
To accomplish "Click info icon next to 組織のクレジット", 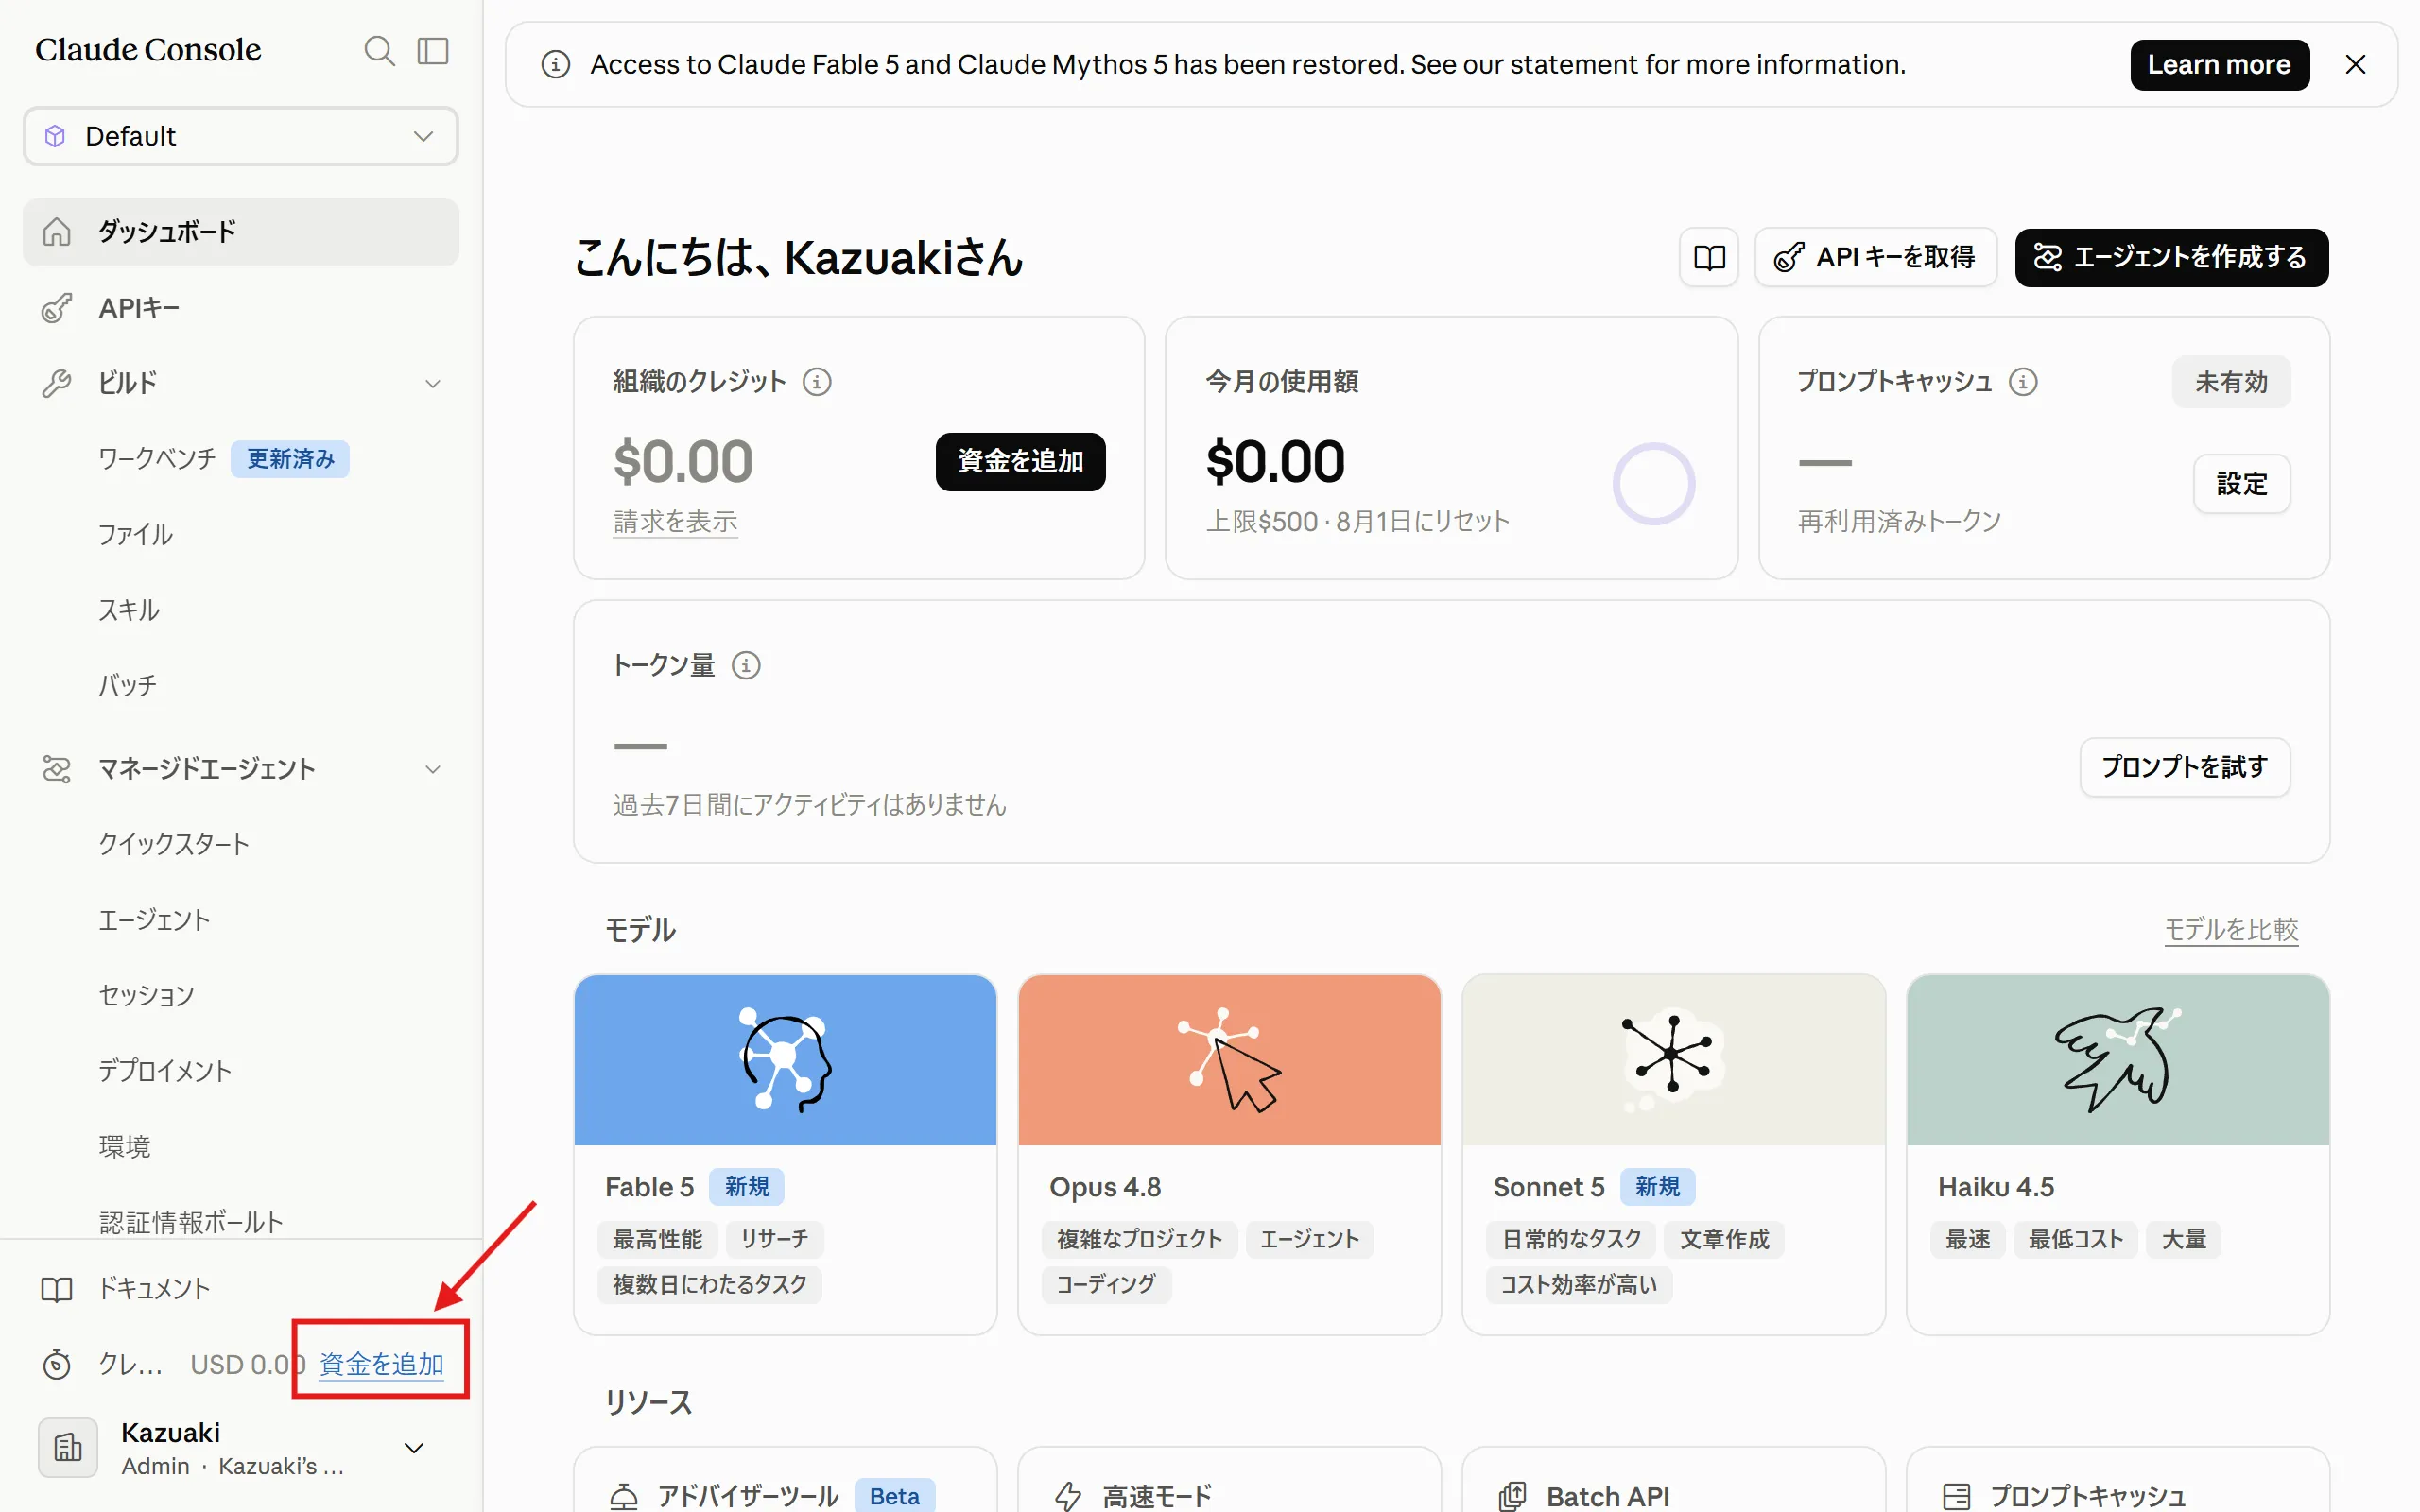I will pos(817,382).
